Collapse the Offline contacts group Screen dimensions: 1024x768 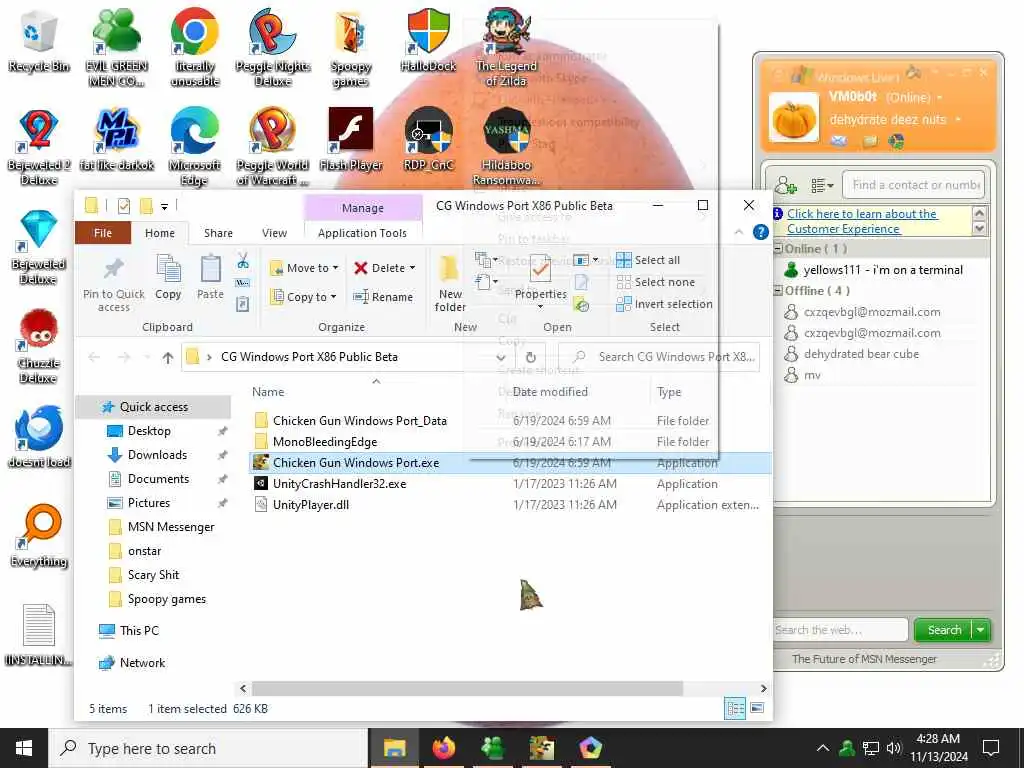(778, 291)
